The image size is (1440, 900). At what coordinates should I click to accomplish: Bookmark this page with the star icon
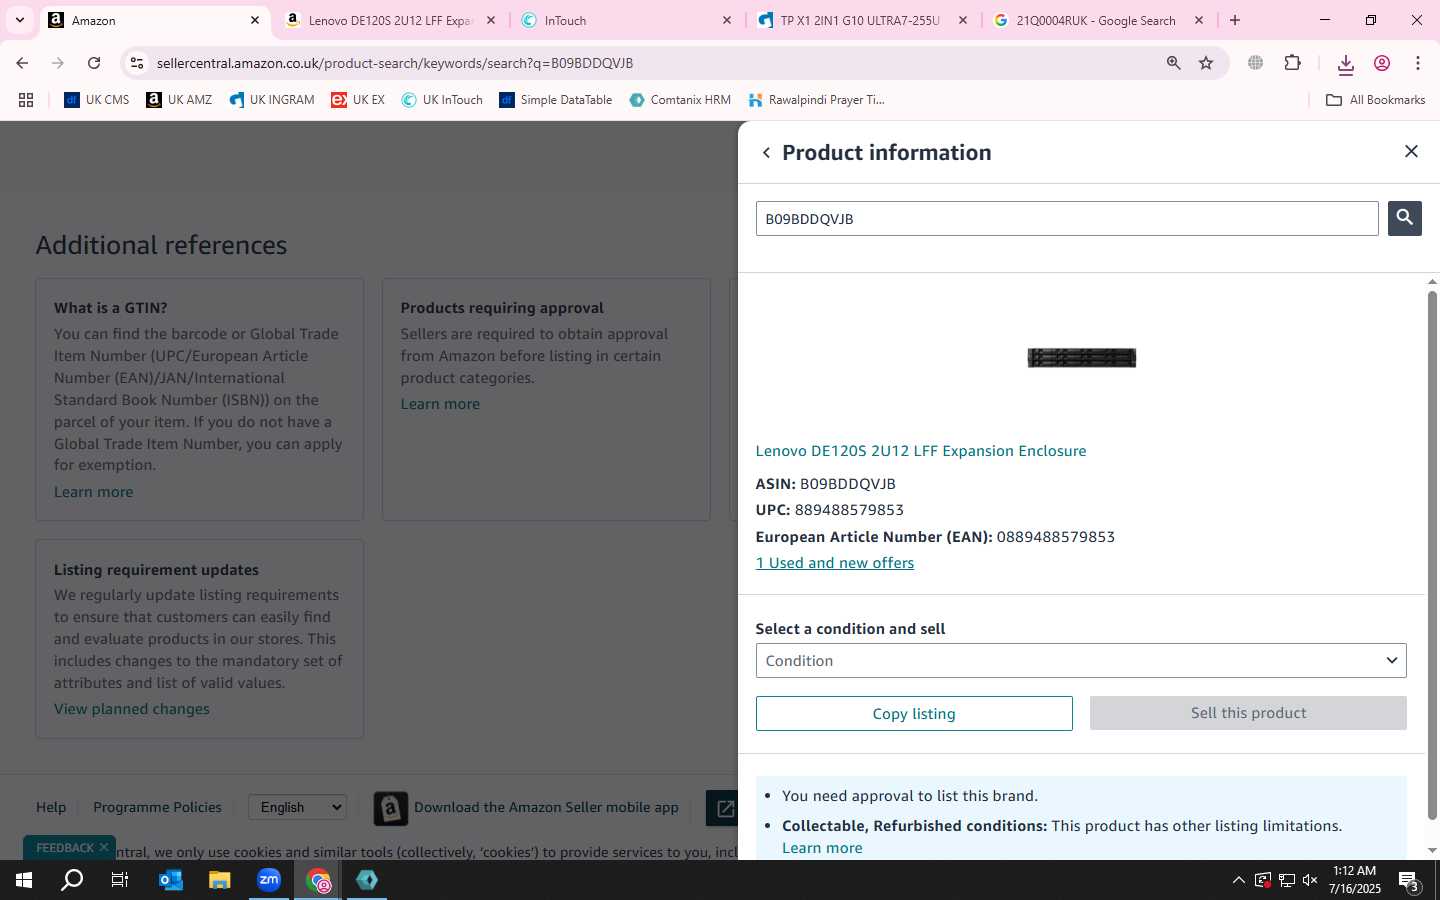(x=1206, y=63)
